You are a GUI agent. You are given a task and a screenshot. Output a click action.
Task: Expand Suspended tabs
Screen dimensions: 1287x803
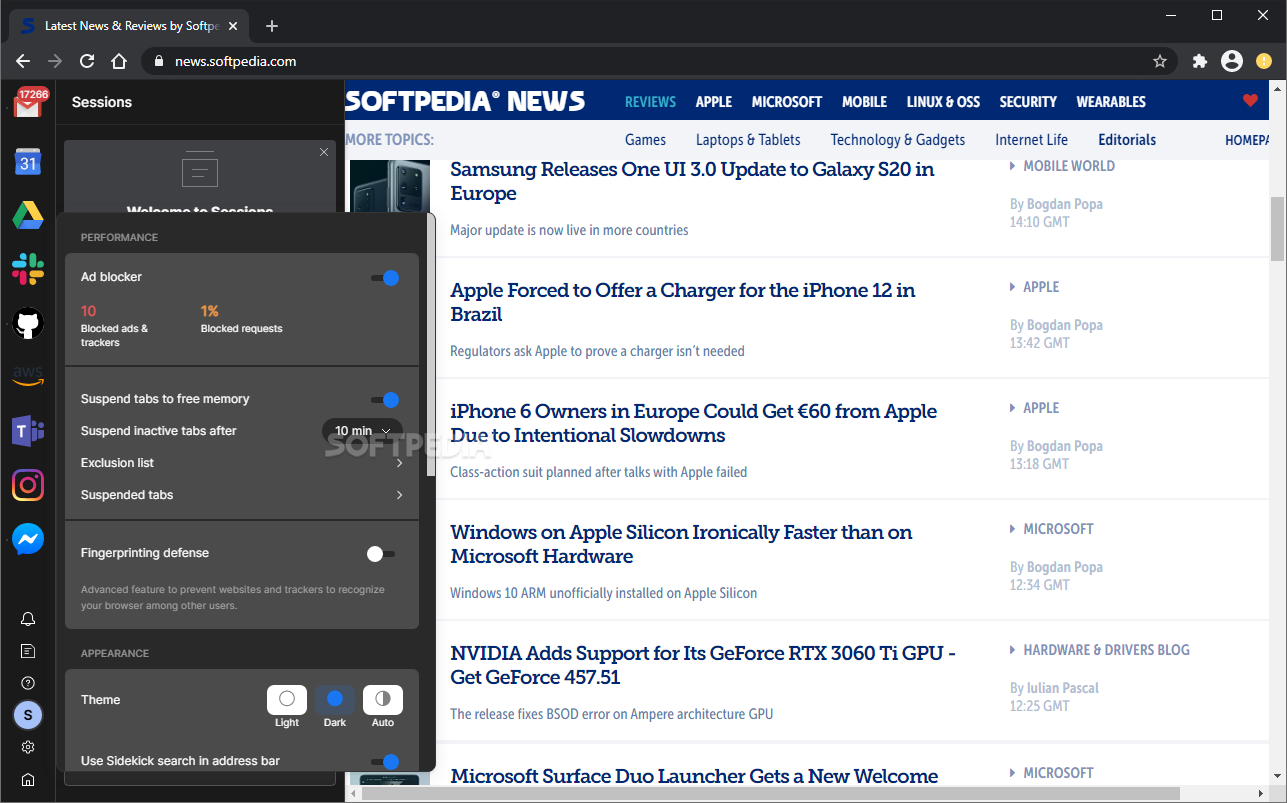click(x=242, y=495)
